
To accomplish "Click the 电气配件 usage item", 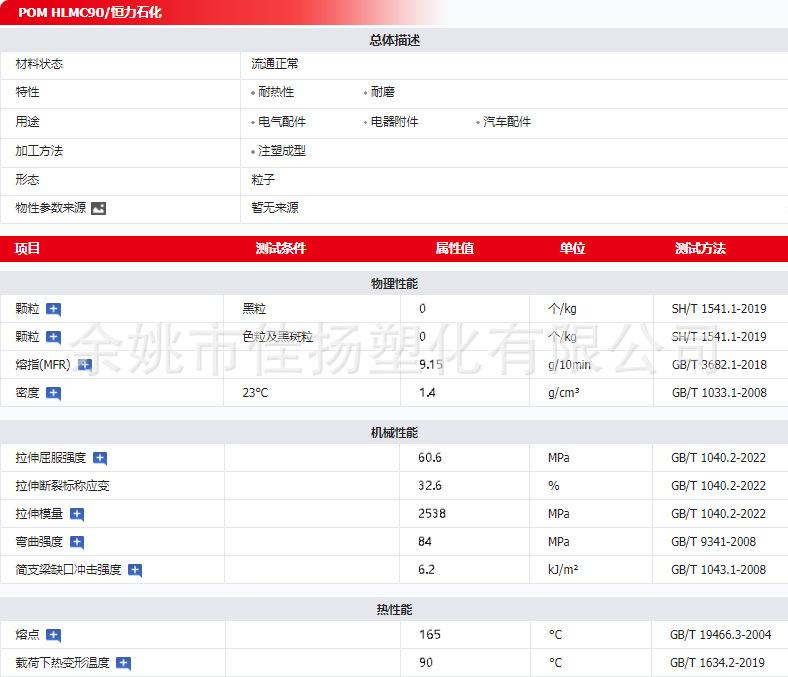I will (x=282, y=122).
